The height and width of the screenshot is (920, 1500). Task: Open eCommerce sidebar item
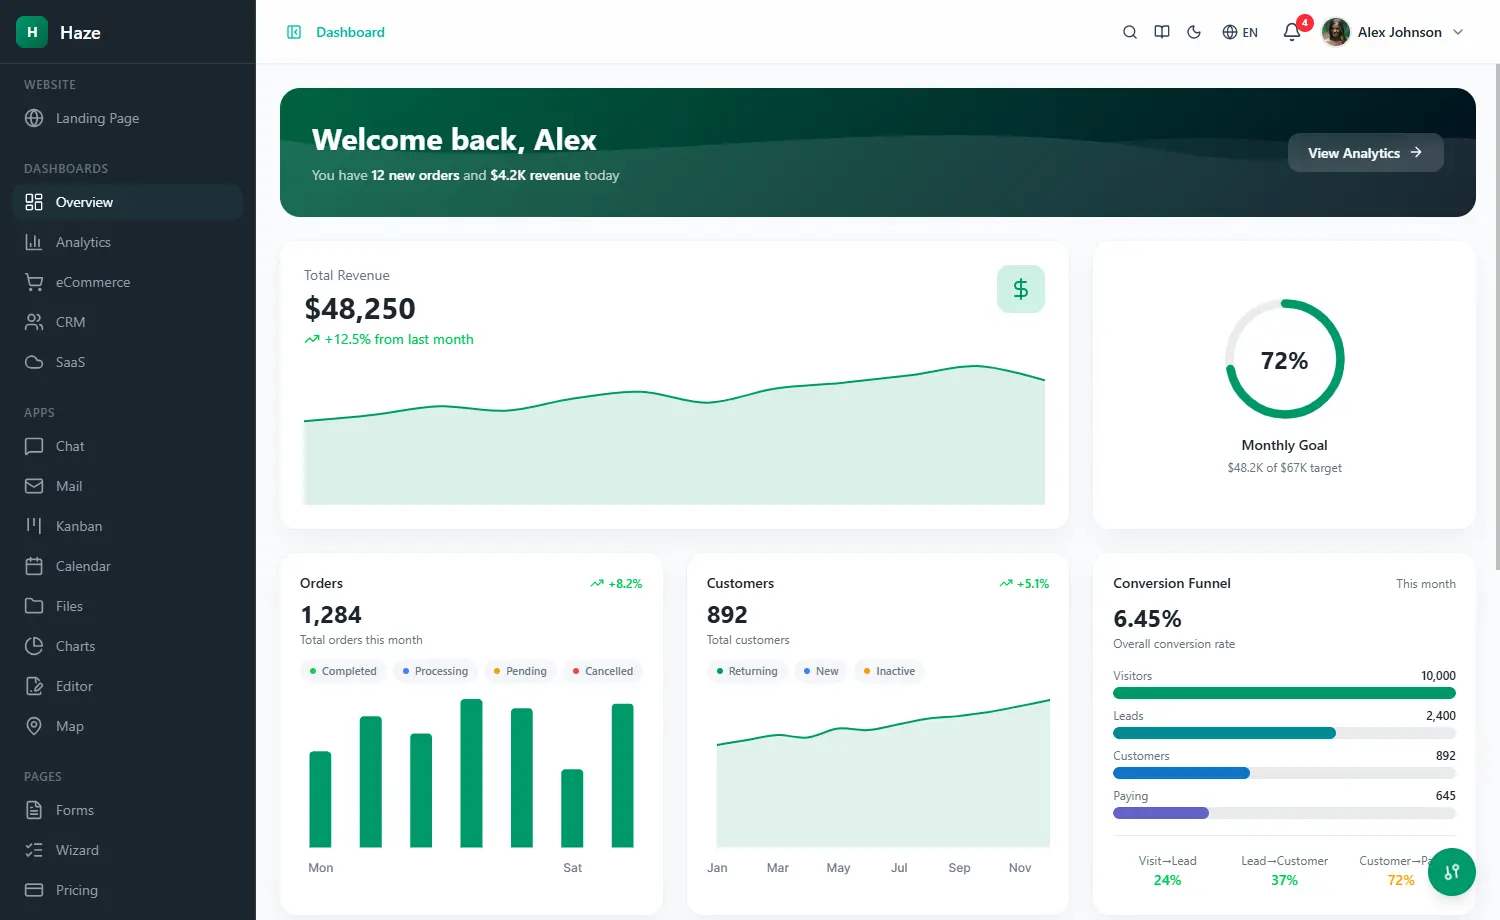128,282
